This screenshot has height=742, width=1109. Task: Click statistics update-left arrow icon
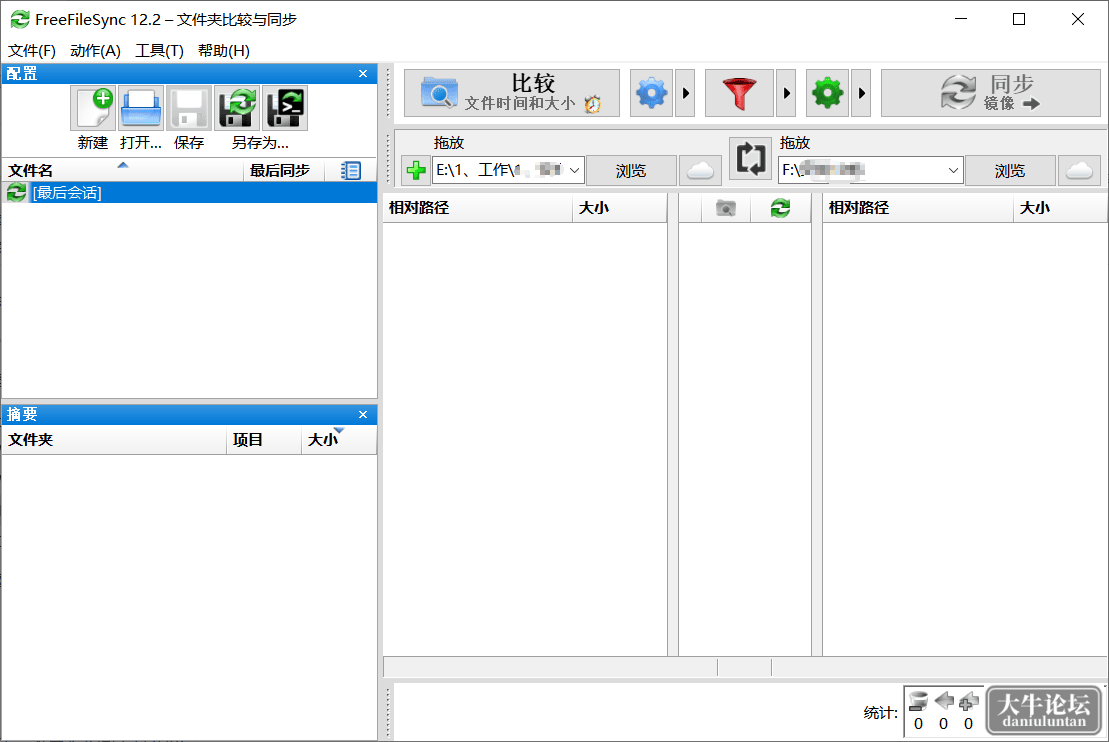click(943, 701)
